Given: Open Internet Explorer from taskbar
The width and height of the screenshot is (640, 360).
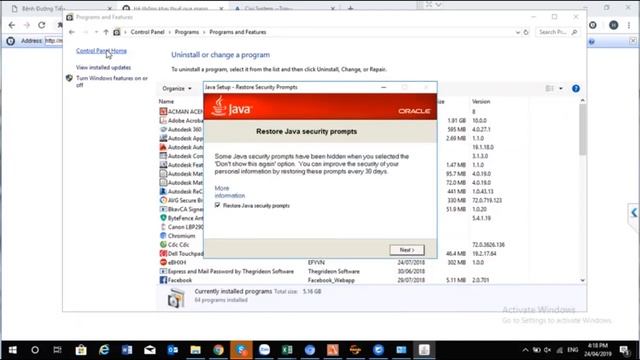Looking at the screenshot, I should coord(104,350).
